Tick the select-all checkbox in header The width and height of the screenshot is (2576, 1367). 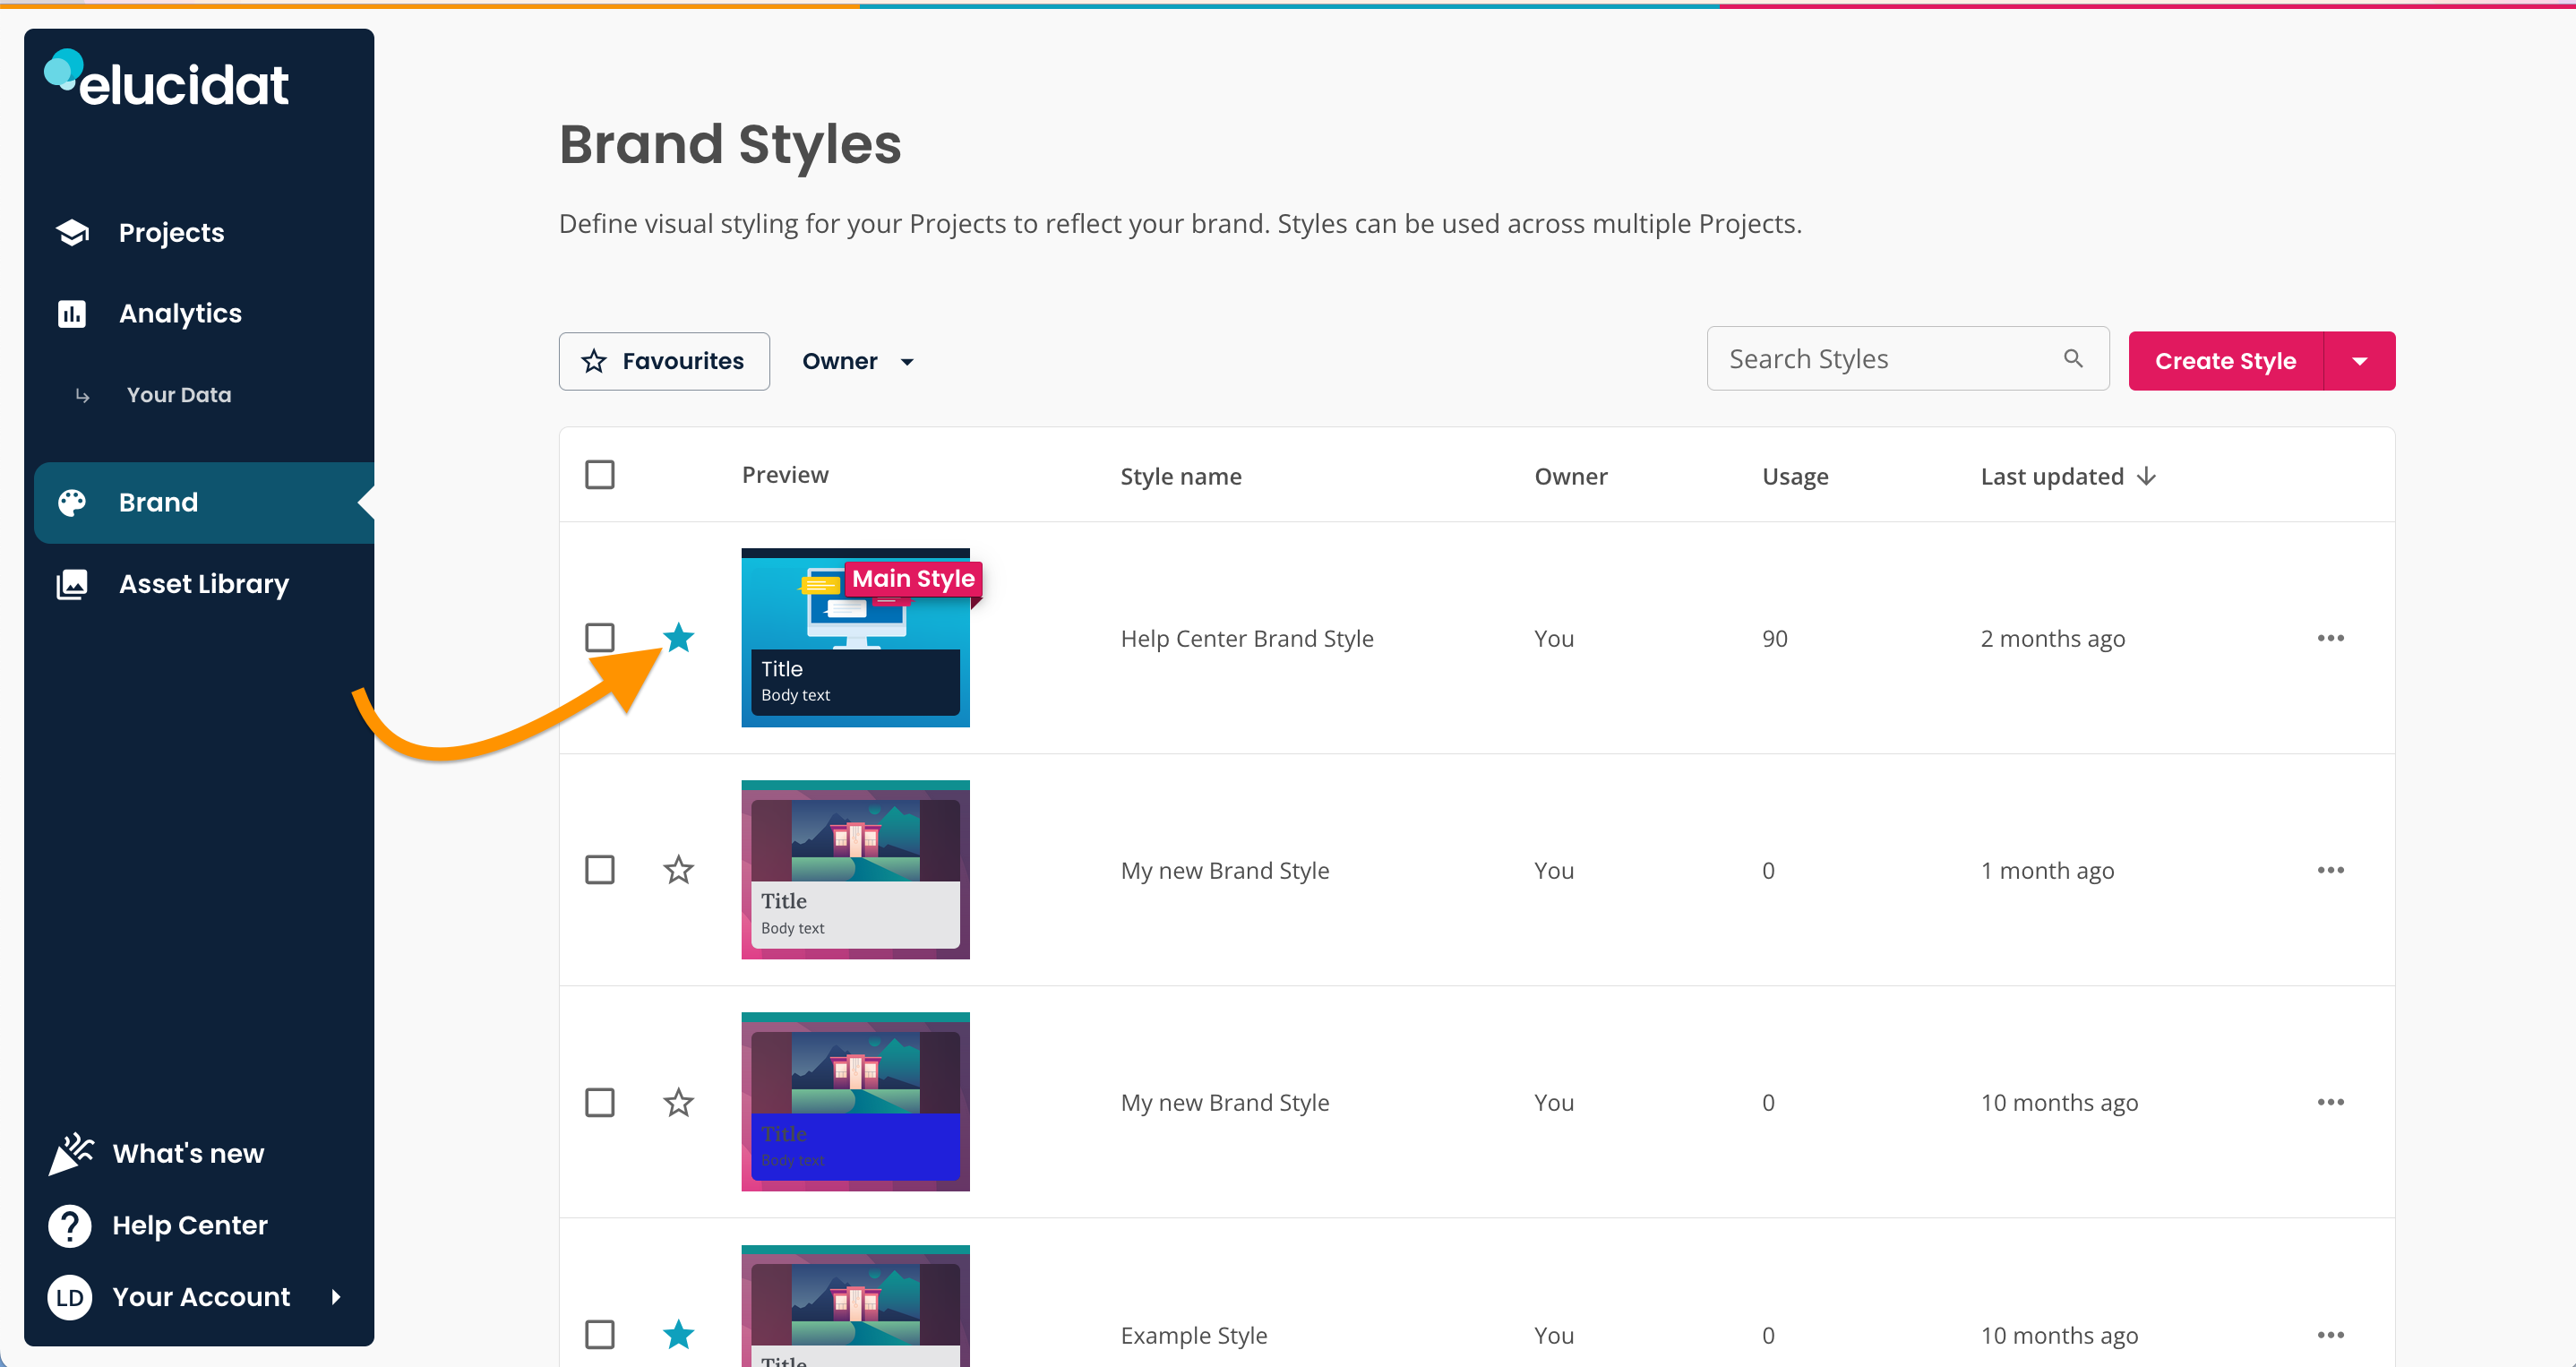click(x=600, y=474)
